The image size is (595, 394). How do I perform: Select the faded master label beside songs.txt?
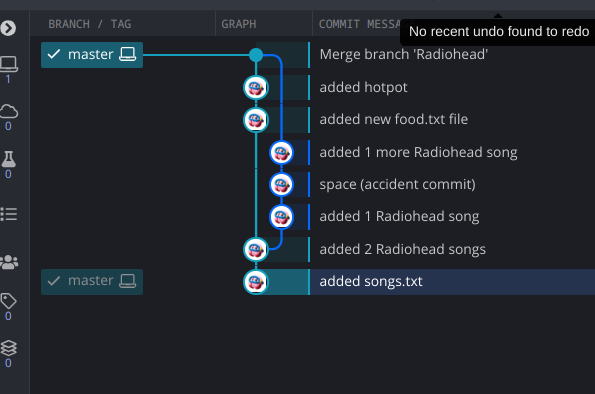92,282
